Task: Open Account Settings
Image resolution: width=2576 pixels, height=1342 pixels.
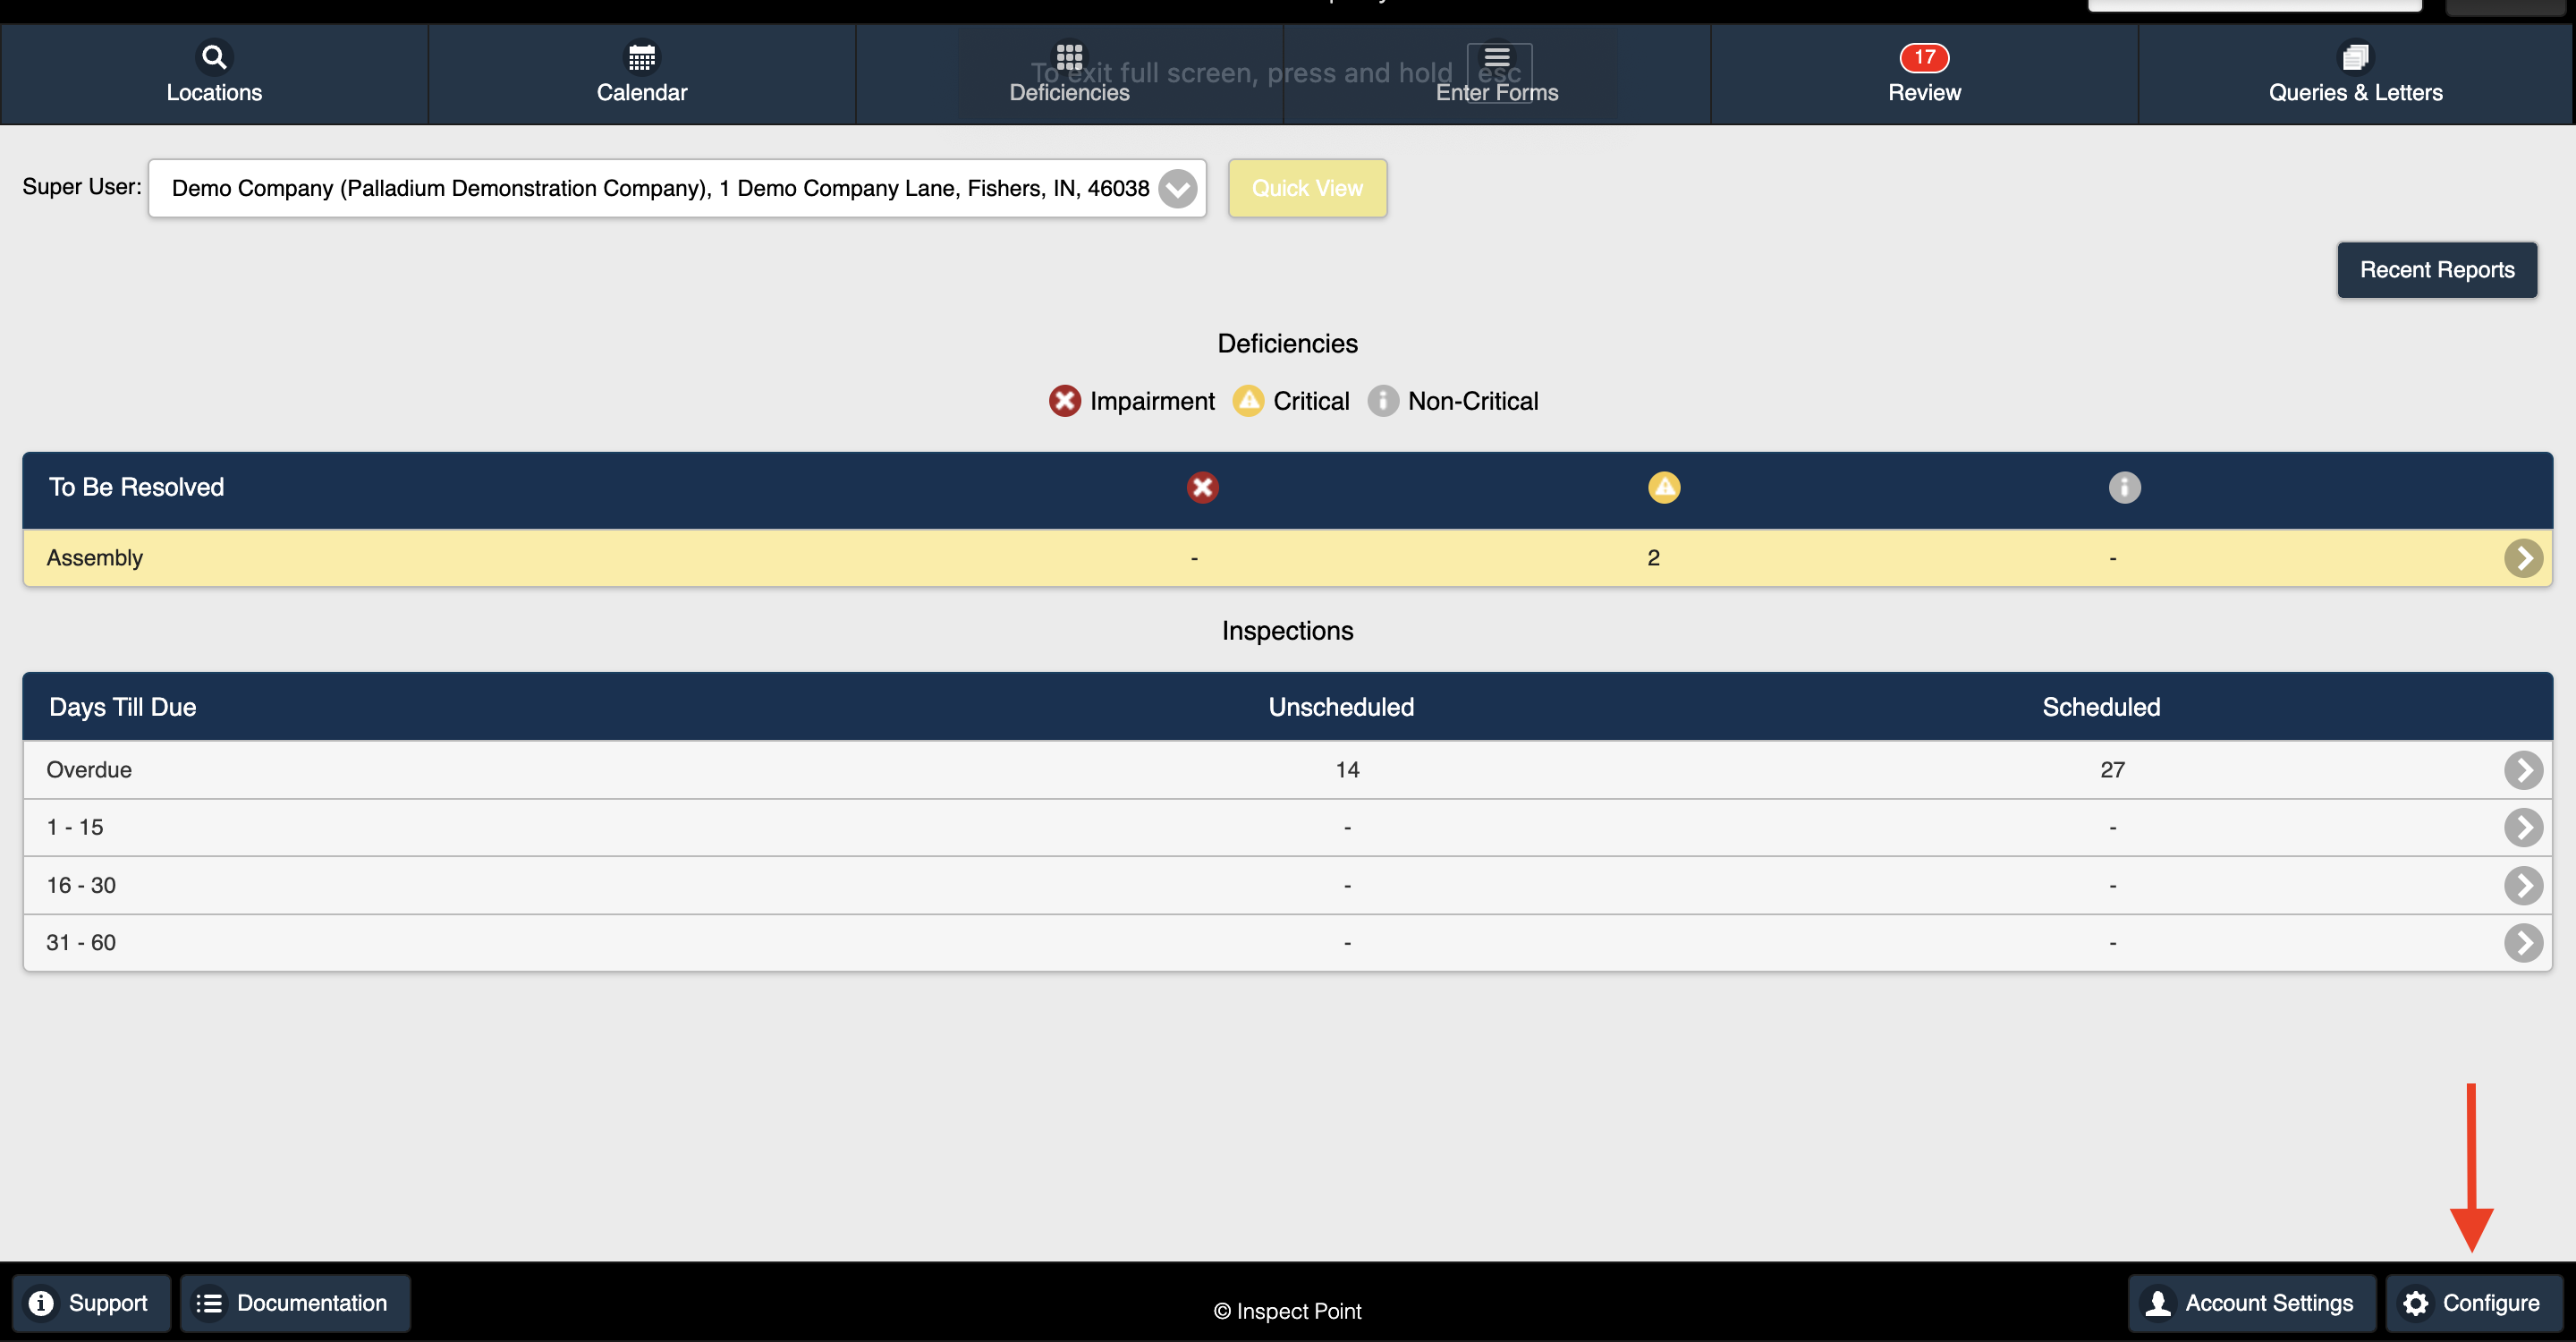Action: pos(2251,1303)
